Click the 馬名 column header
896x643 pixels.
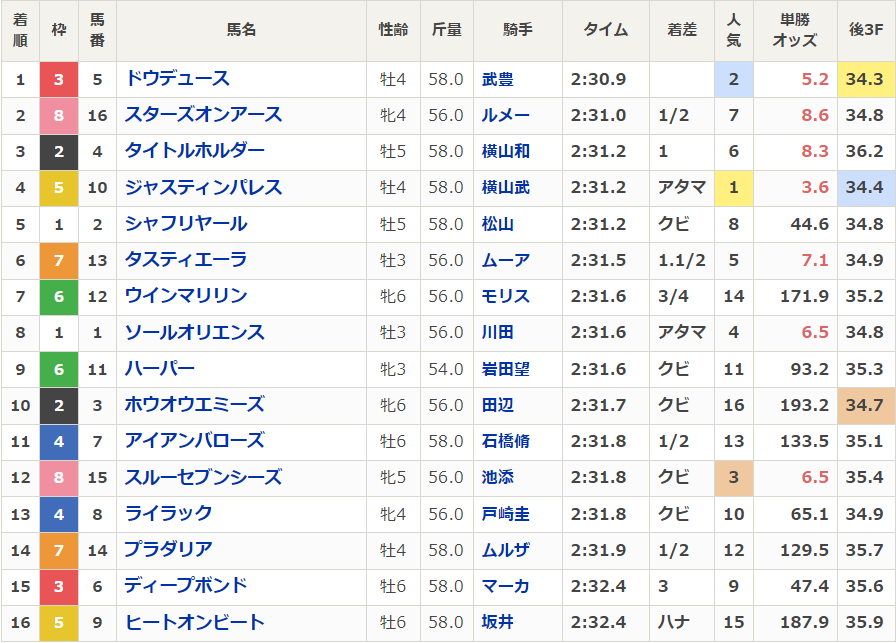[242, 30]
